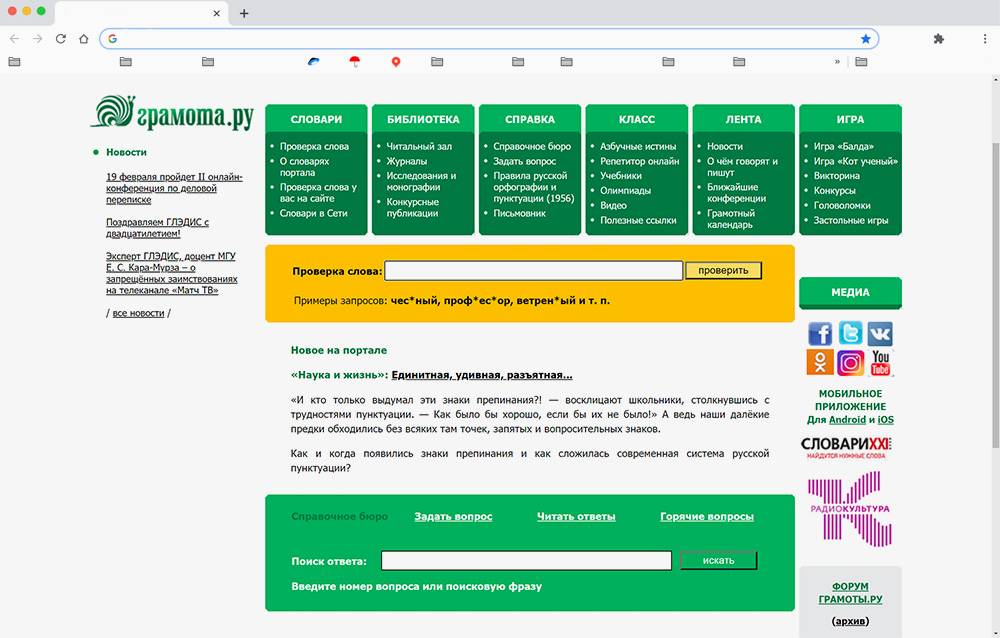Image resolution: width=1000 pixels, height=638 pixels.
Task: Open Горячие вопросы link
Action: (x=707, y=516)
